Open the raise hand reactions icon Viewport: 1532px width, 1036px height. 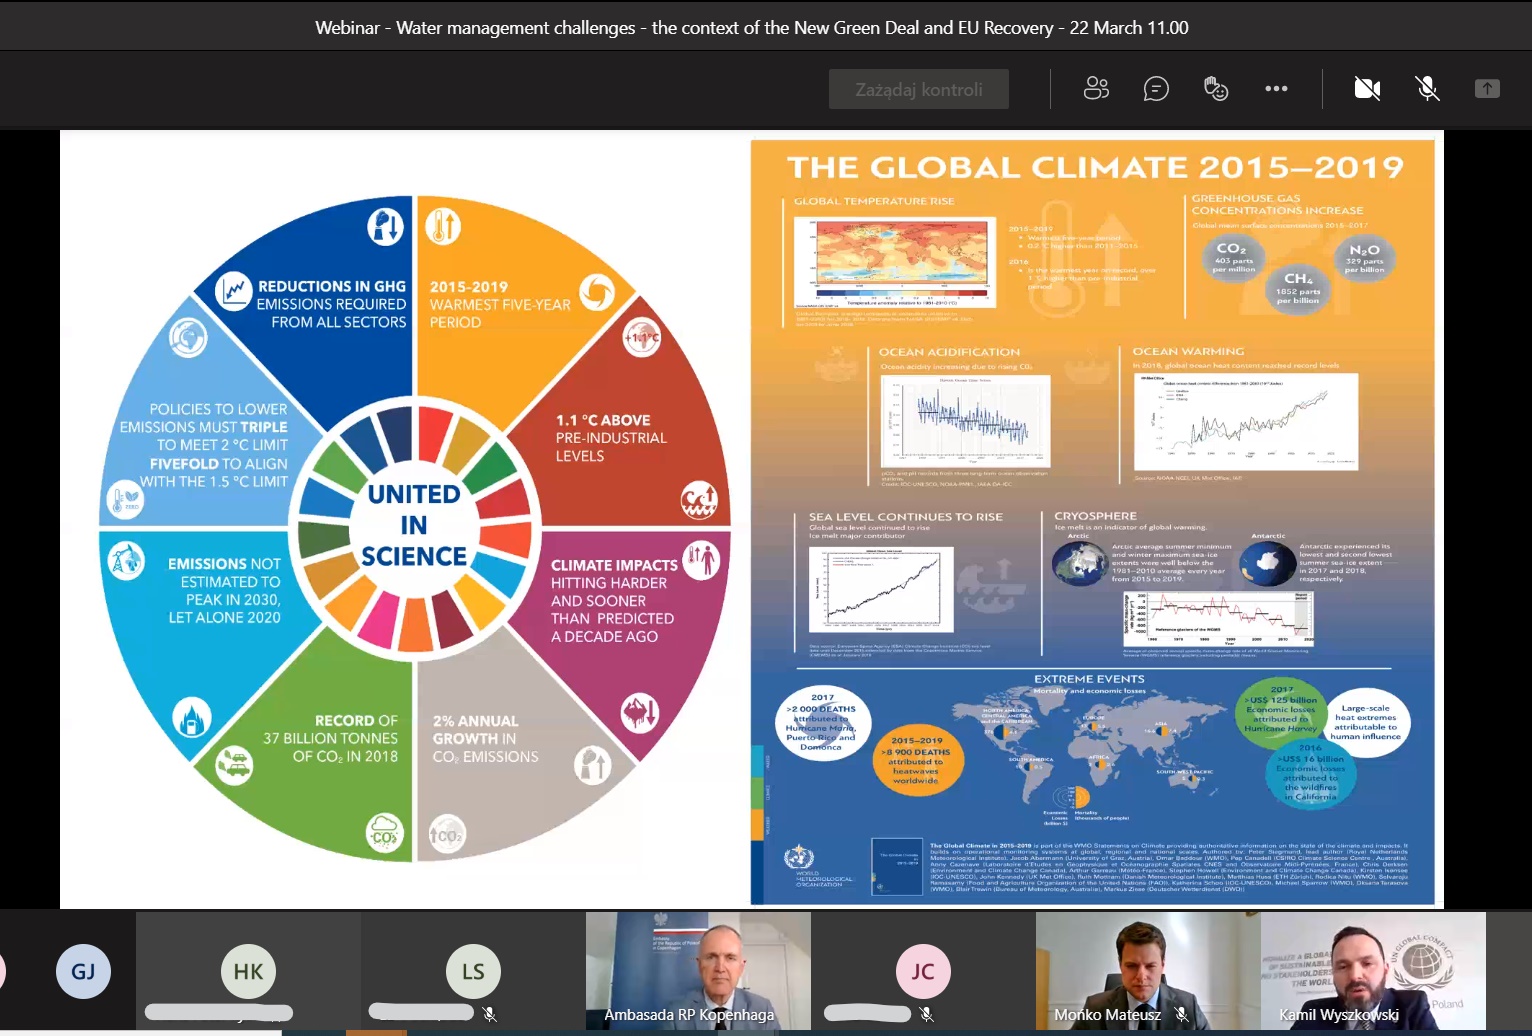pyautogui.click(x=1216, y=89)
